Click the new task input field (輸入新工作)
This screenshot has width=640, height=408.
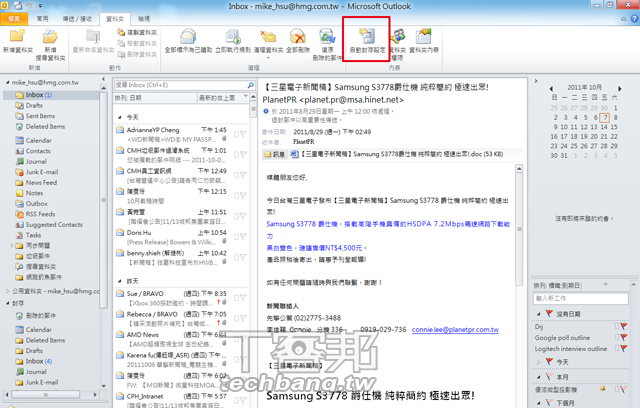tap(580, 298)
